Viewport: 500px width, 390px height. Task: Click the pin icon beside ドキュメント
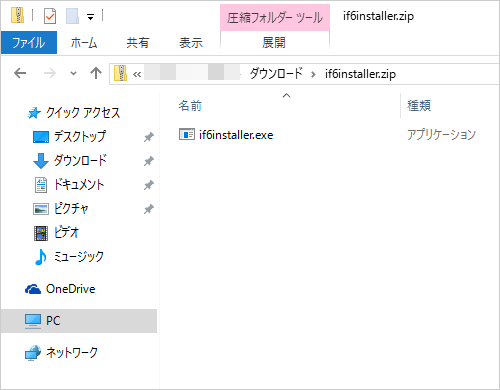(149, 185)
